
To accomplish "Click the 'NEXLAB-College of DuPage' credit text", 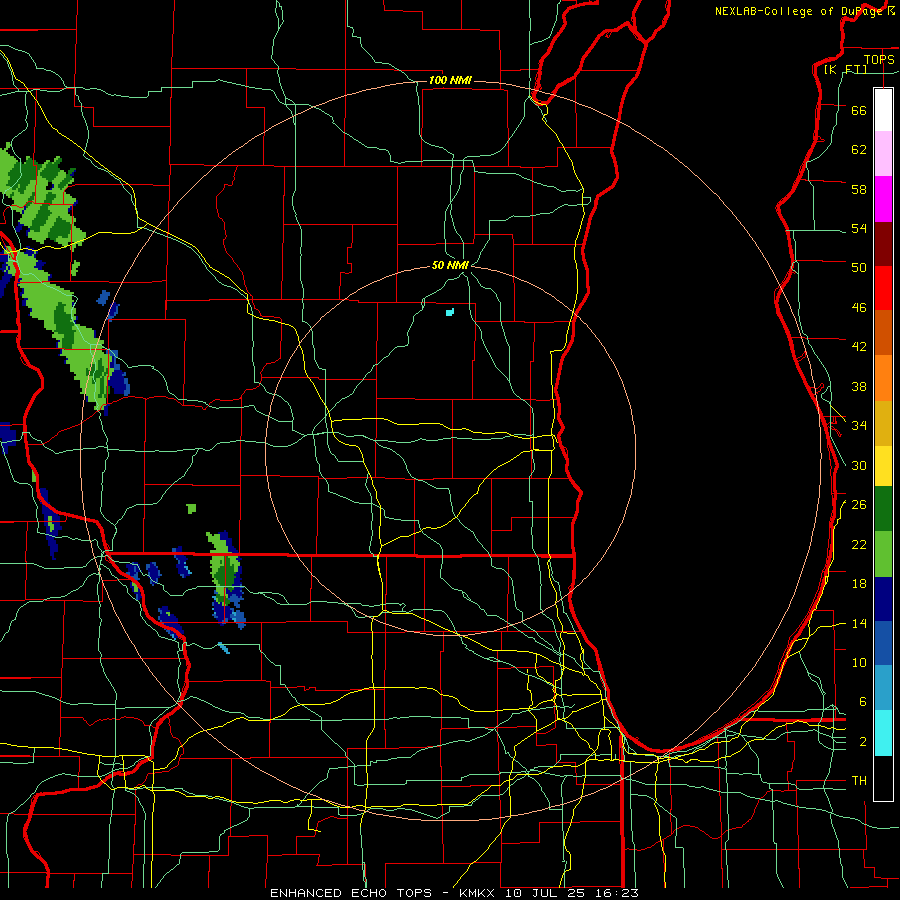I will [799, 11].
